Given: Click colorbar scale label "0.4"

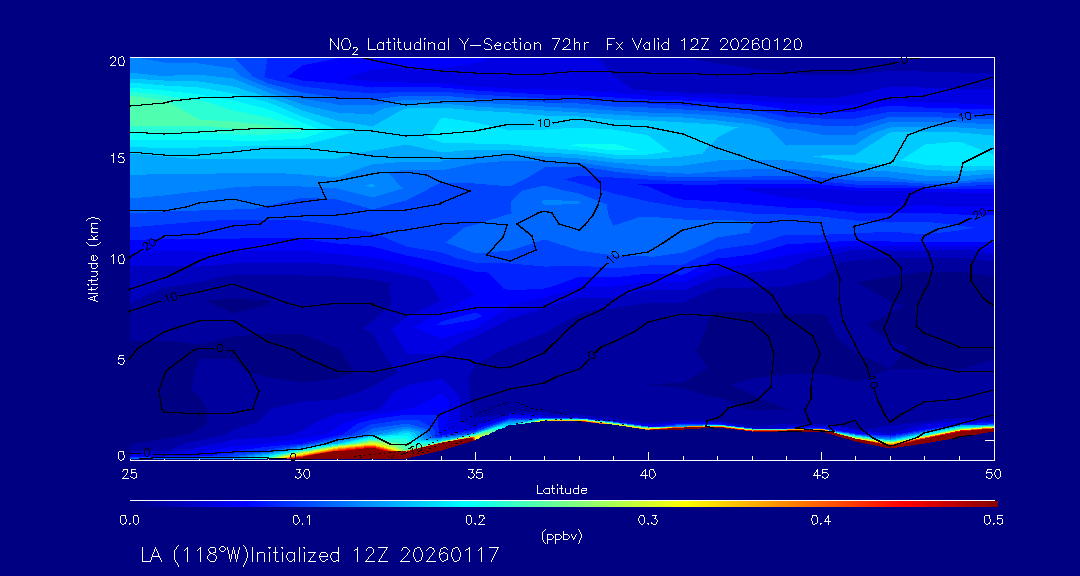Looking at the screenshot, I should coord(821,520).
